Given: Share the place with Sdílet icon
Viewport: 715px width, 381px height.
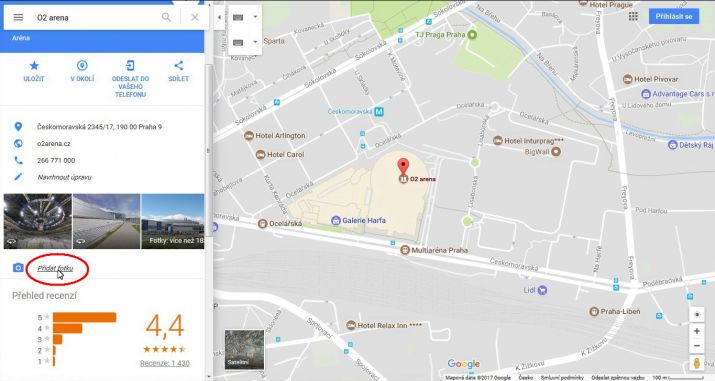Looking at the screenshot, I should coord(178,71).
